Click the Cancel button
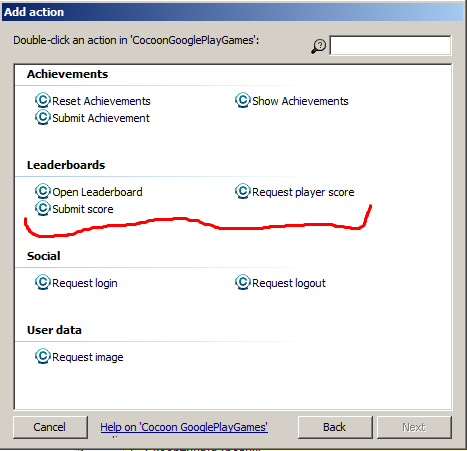The image size is (467, 451). tap(50, 427)
